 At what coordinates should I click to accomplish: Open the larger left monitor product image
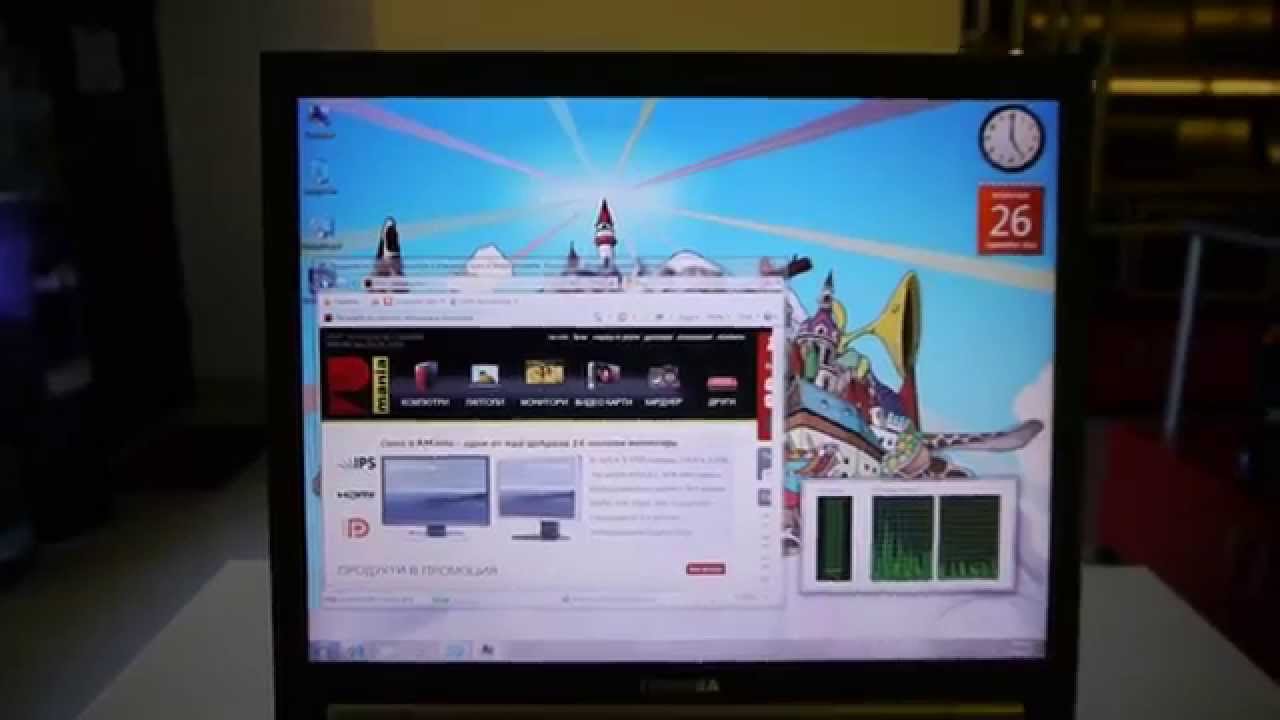click(x=435, y=496)
